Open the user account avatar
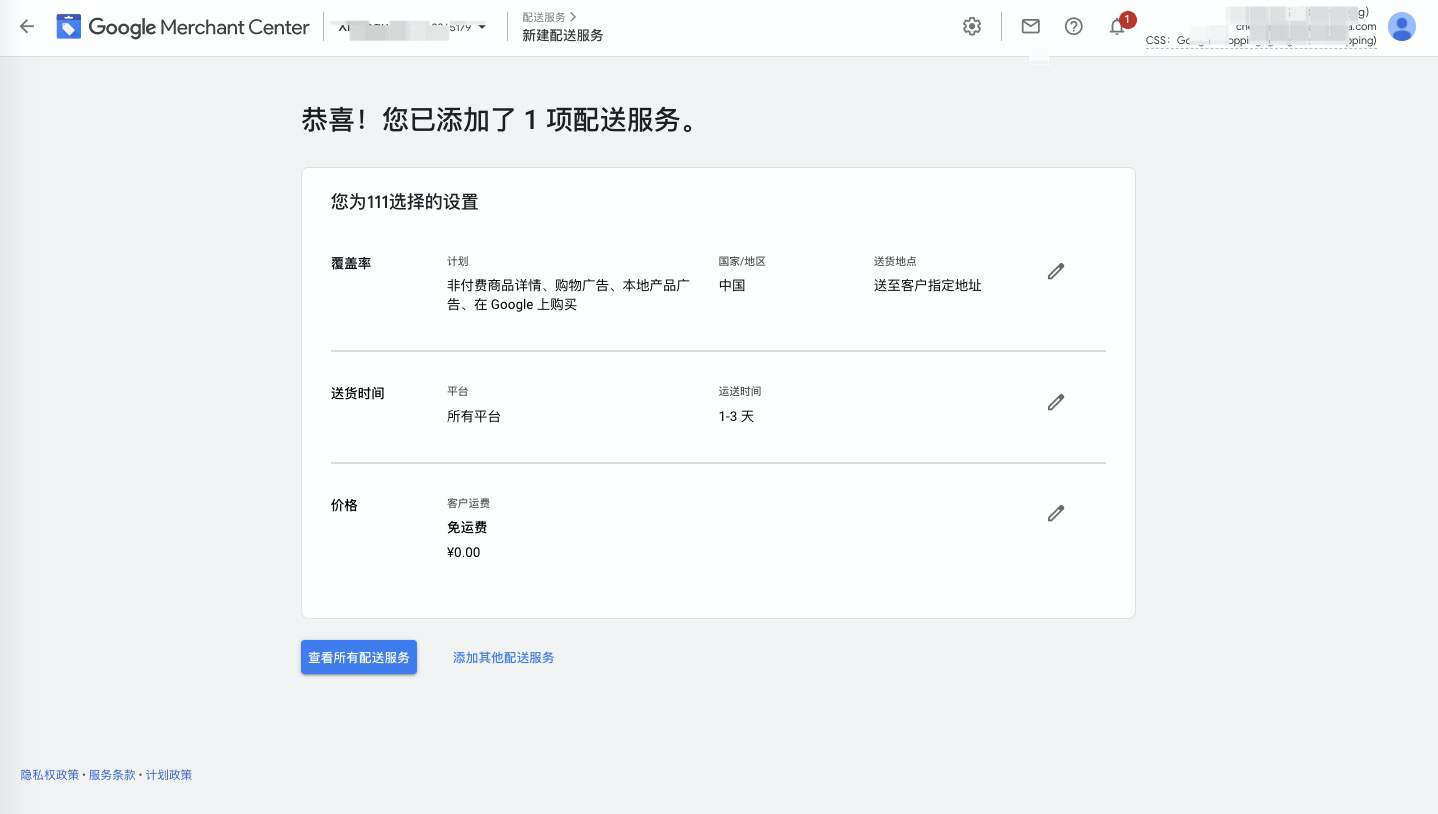1438x814 pixels. point(1402,27)
